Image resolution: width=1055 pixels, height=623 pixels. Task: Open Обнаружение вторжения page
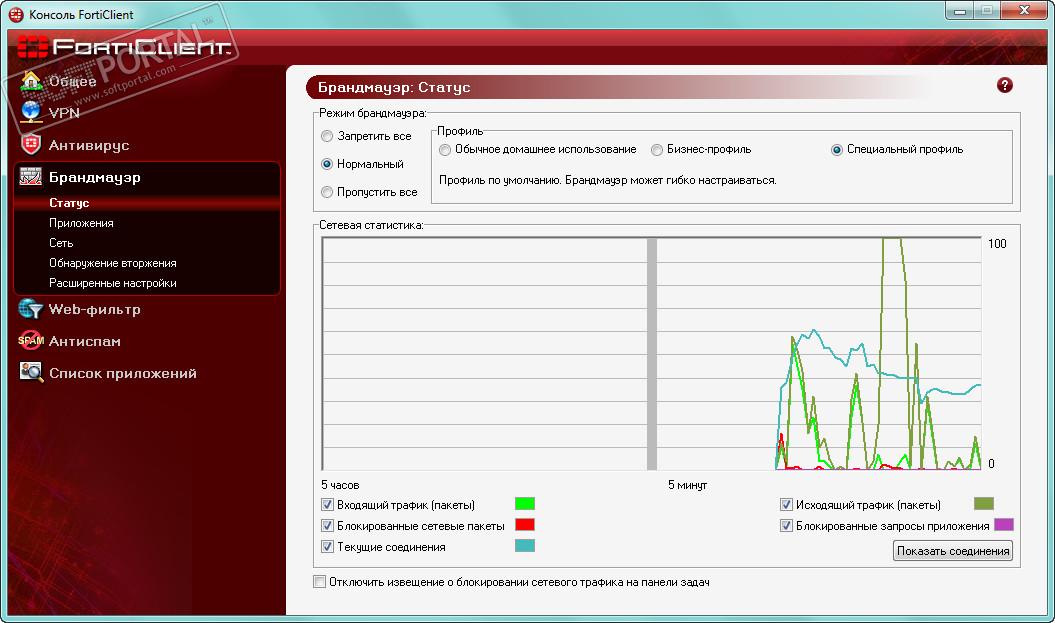point(112,263)
